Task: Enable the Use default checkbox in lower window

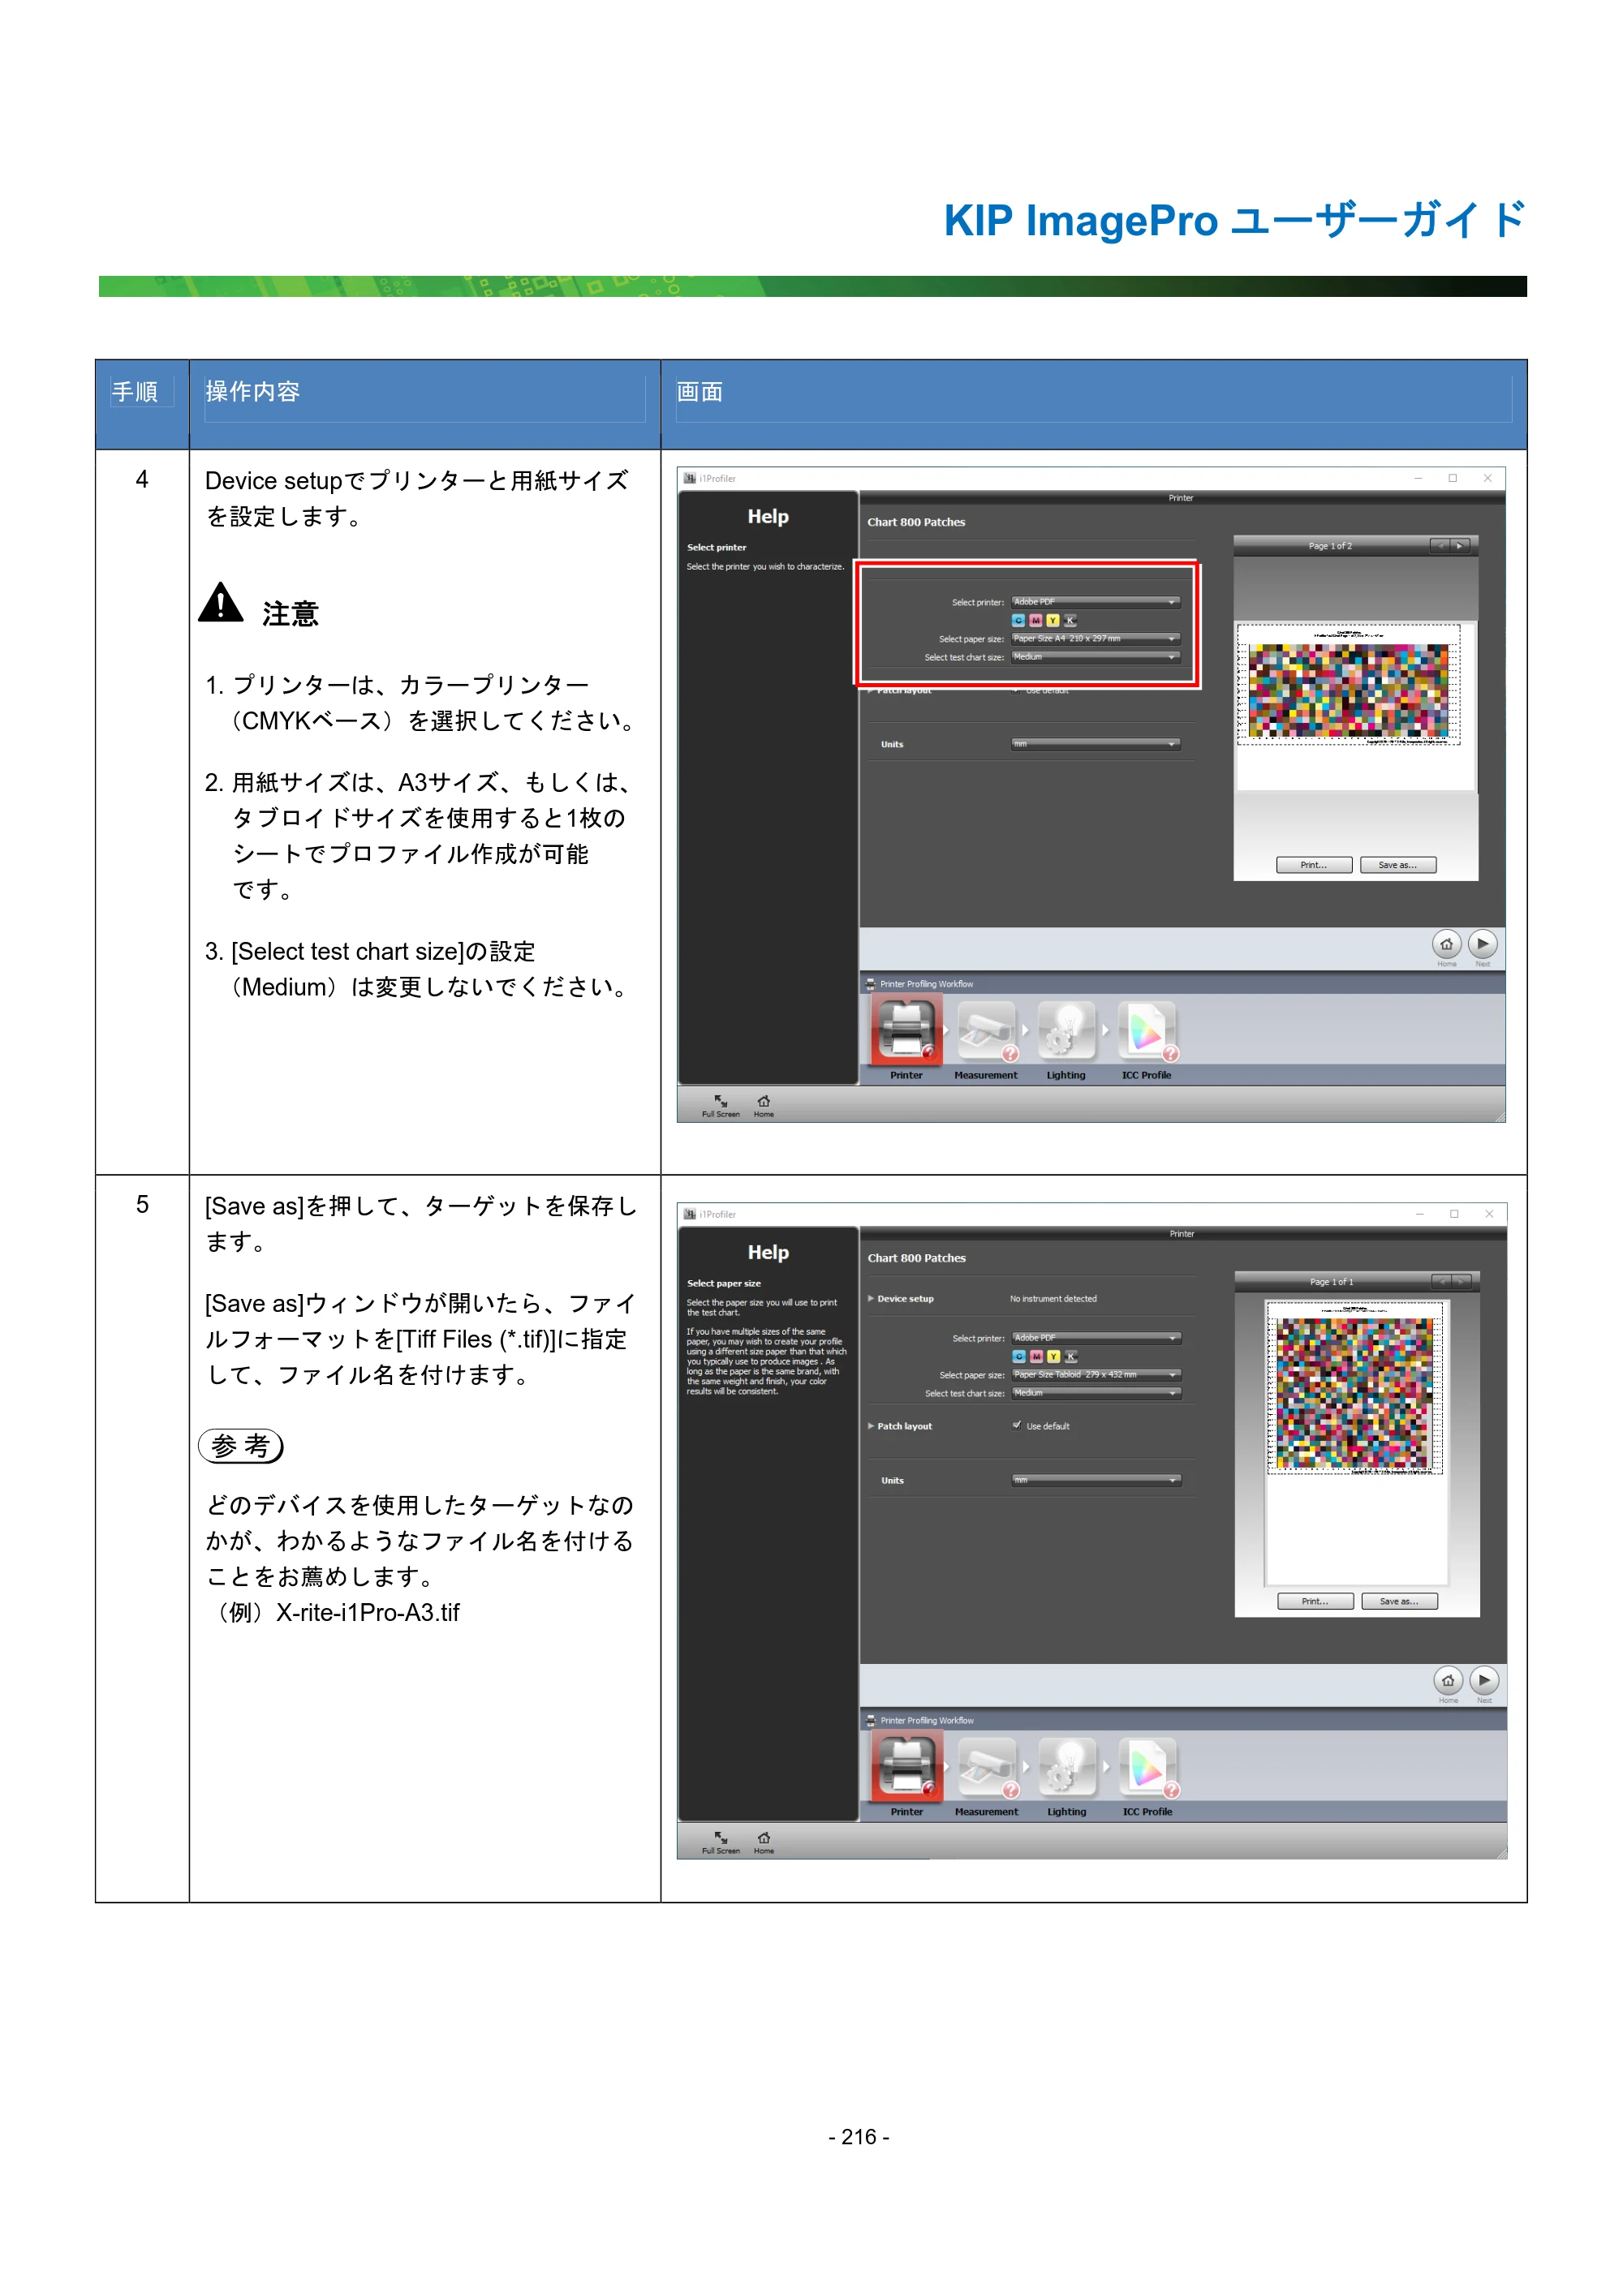Action: (1017, 1425)
